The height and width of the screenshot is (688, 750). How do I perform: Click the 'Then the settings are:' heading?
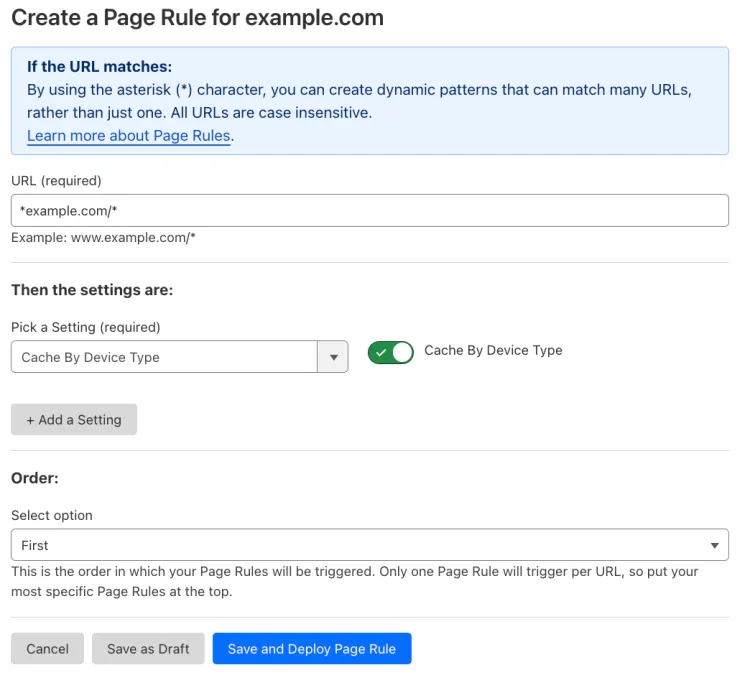click(x=92, y=290)
